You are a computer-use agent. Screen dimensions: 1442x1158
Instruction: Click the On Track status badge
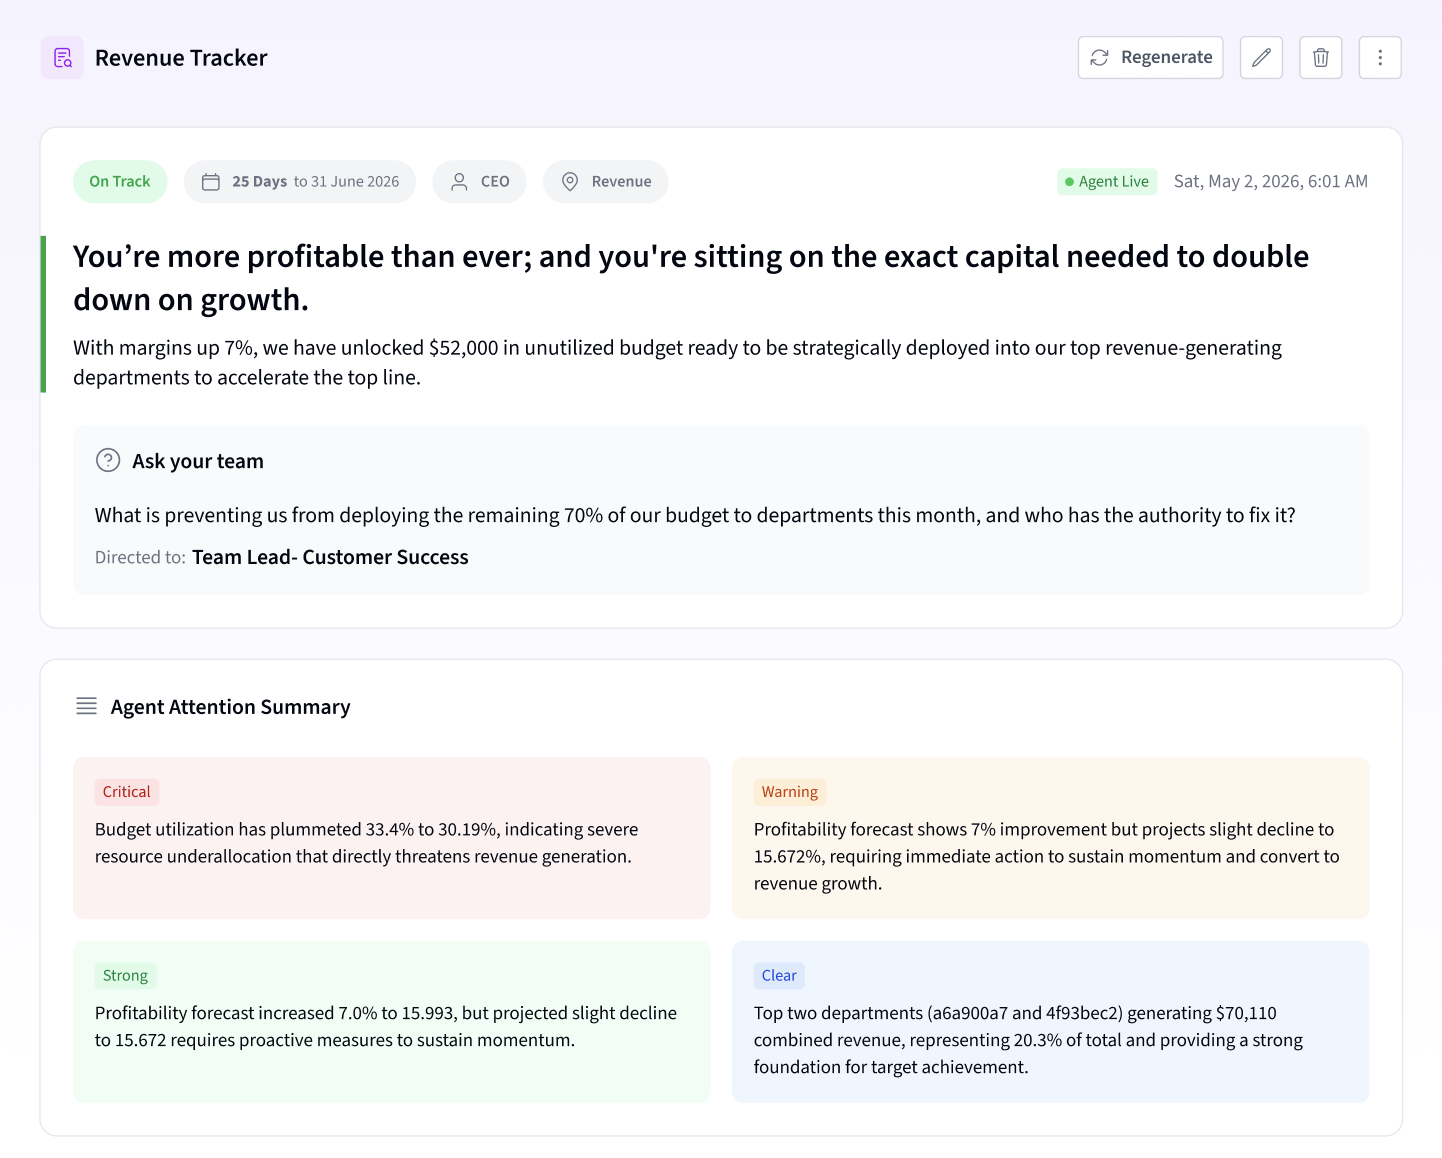click(120, 181)
